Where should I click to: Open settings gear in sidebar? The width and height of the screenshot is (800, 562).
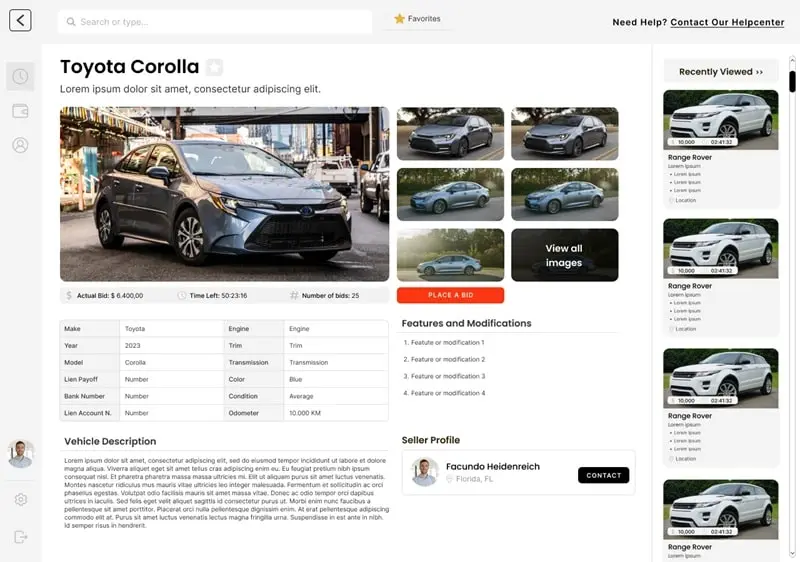coord(20,500)
